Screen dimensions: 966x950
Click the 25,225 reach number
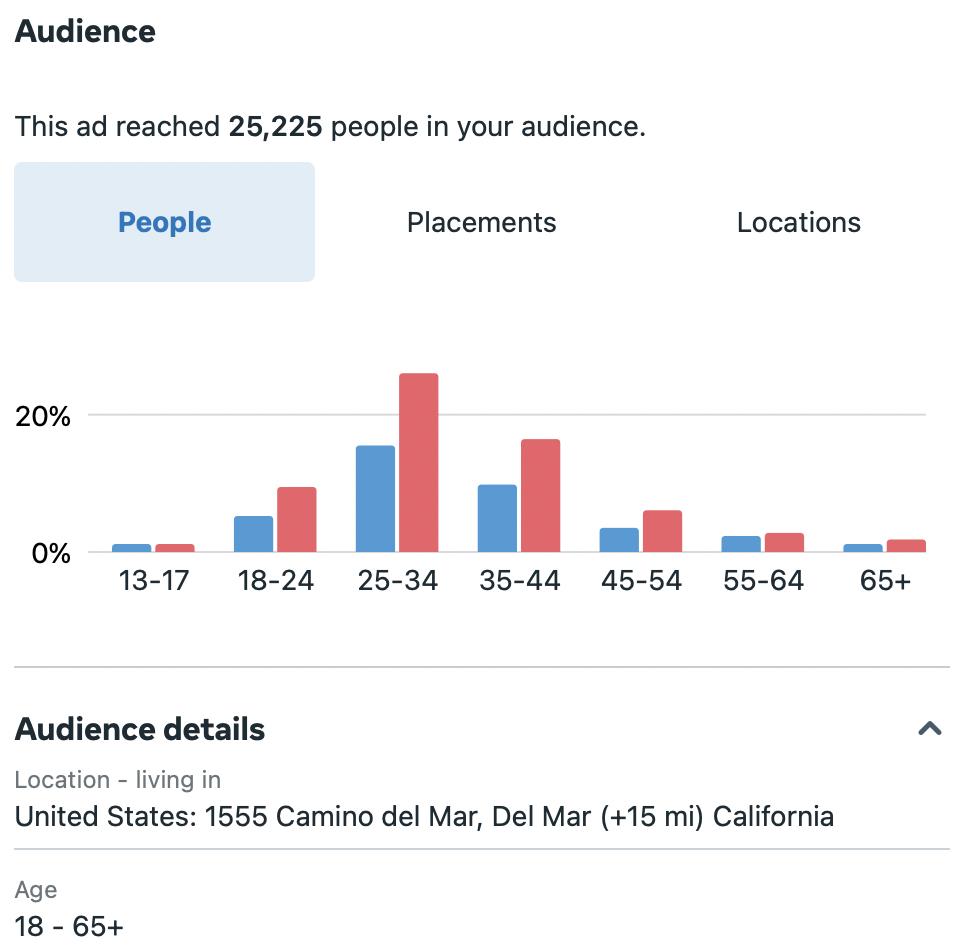click(x=275, y=127)
